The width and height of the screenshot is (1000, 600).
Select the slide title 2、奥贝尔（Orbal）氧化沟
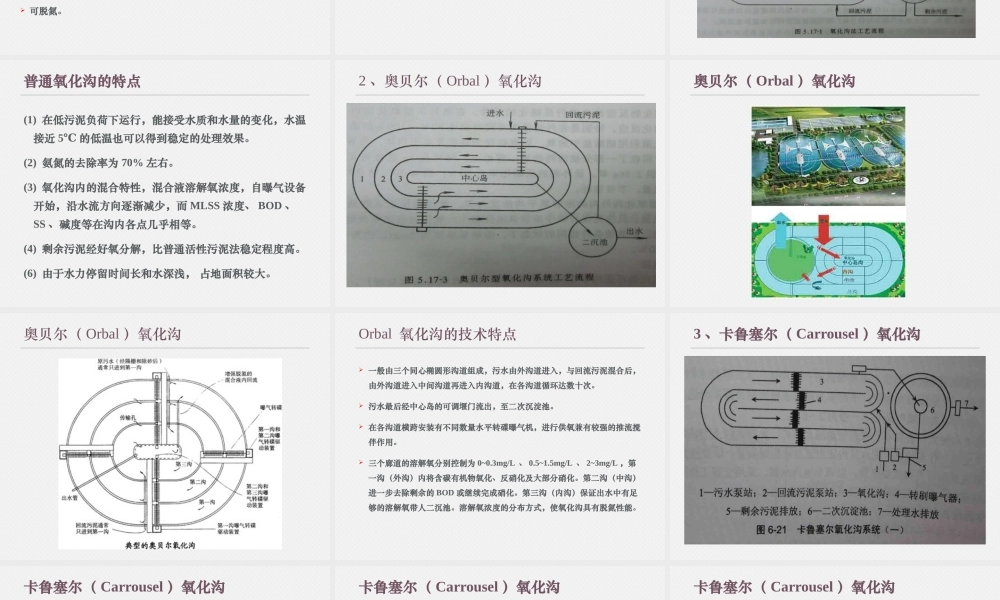[x=450, y=81]
